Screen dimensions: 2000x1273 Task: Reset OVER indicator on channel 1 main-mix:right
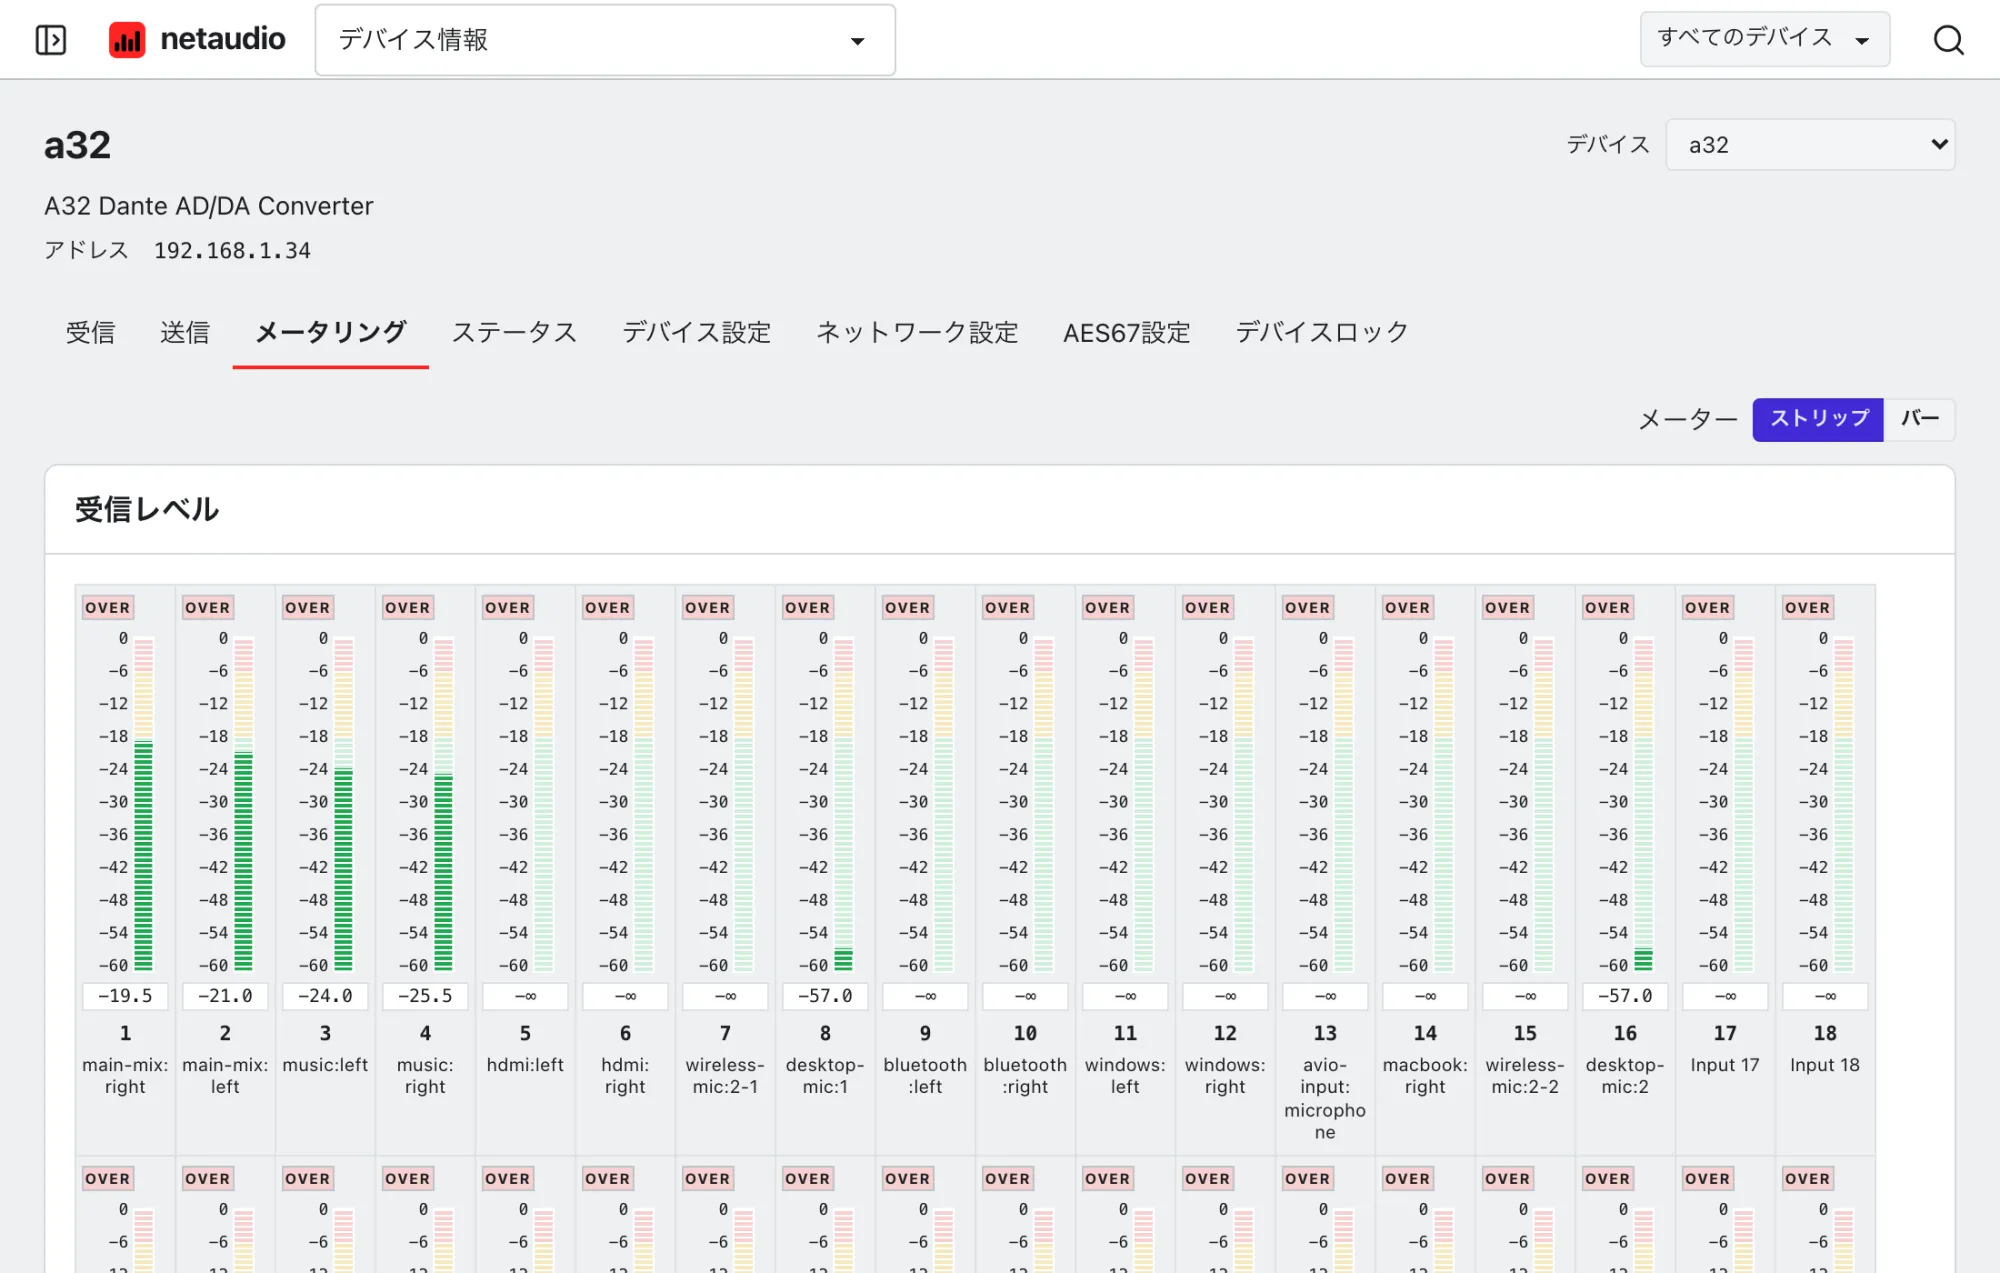[108, 607]
